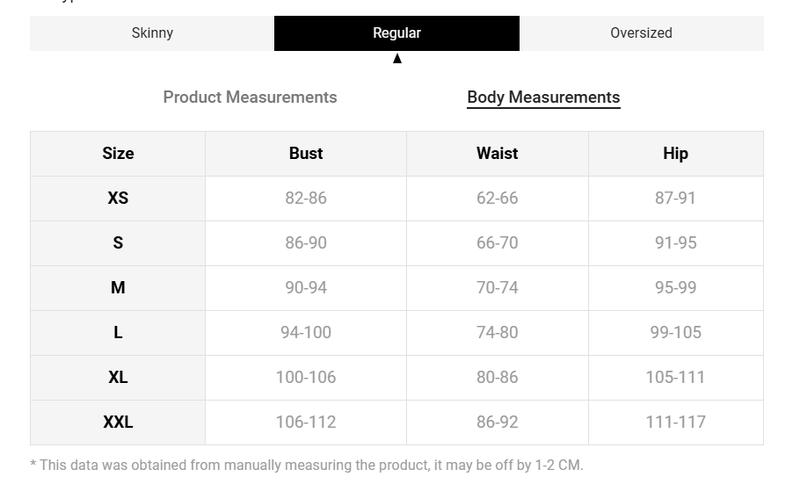Image resolution: width=800 pixels, height=484 pixels.
Task: Select the Skinny fit type tab
Action: pos(152,33)
